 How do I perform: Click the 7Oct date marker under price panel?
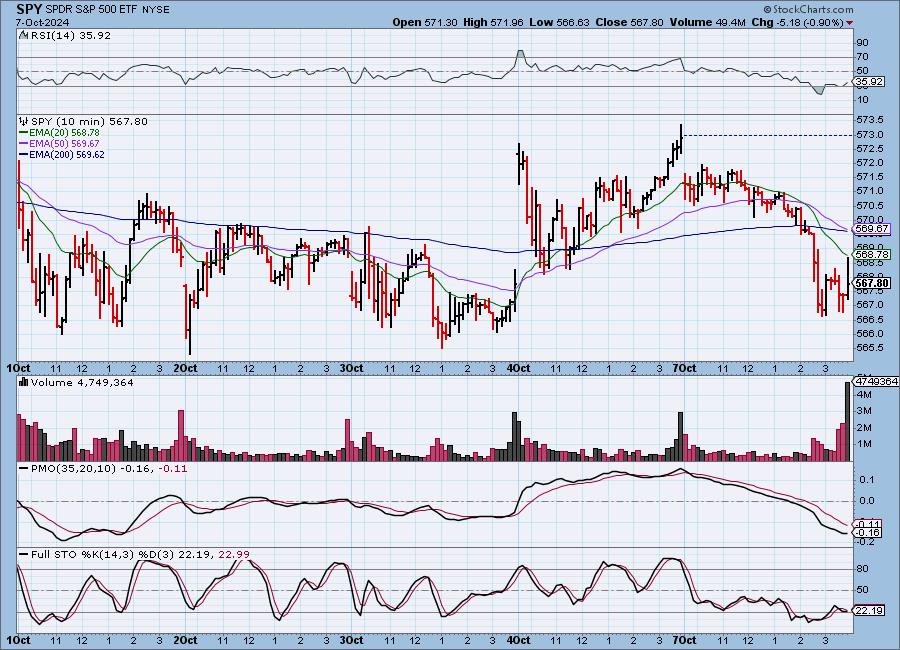[684, 368]
